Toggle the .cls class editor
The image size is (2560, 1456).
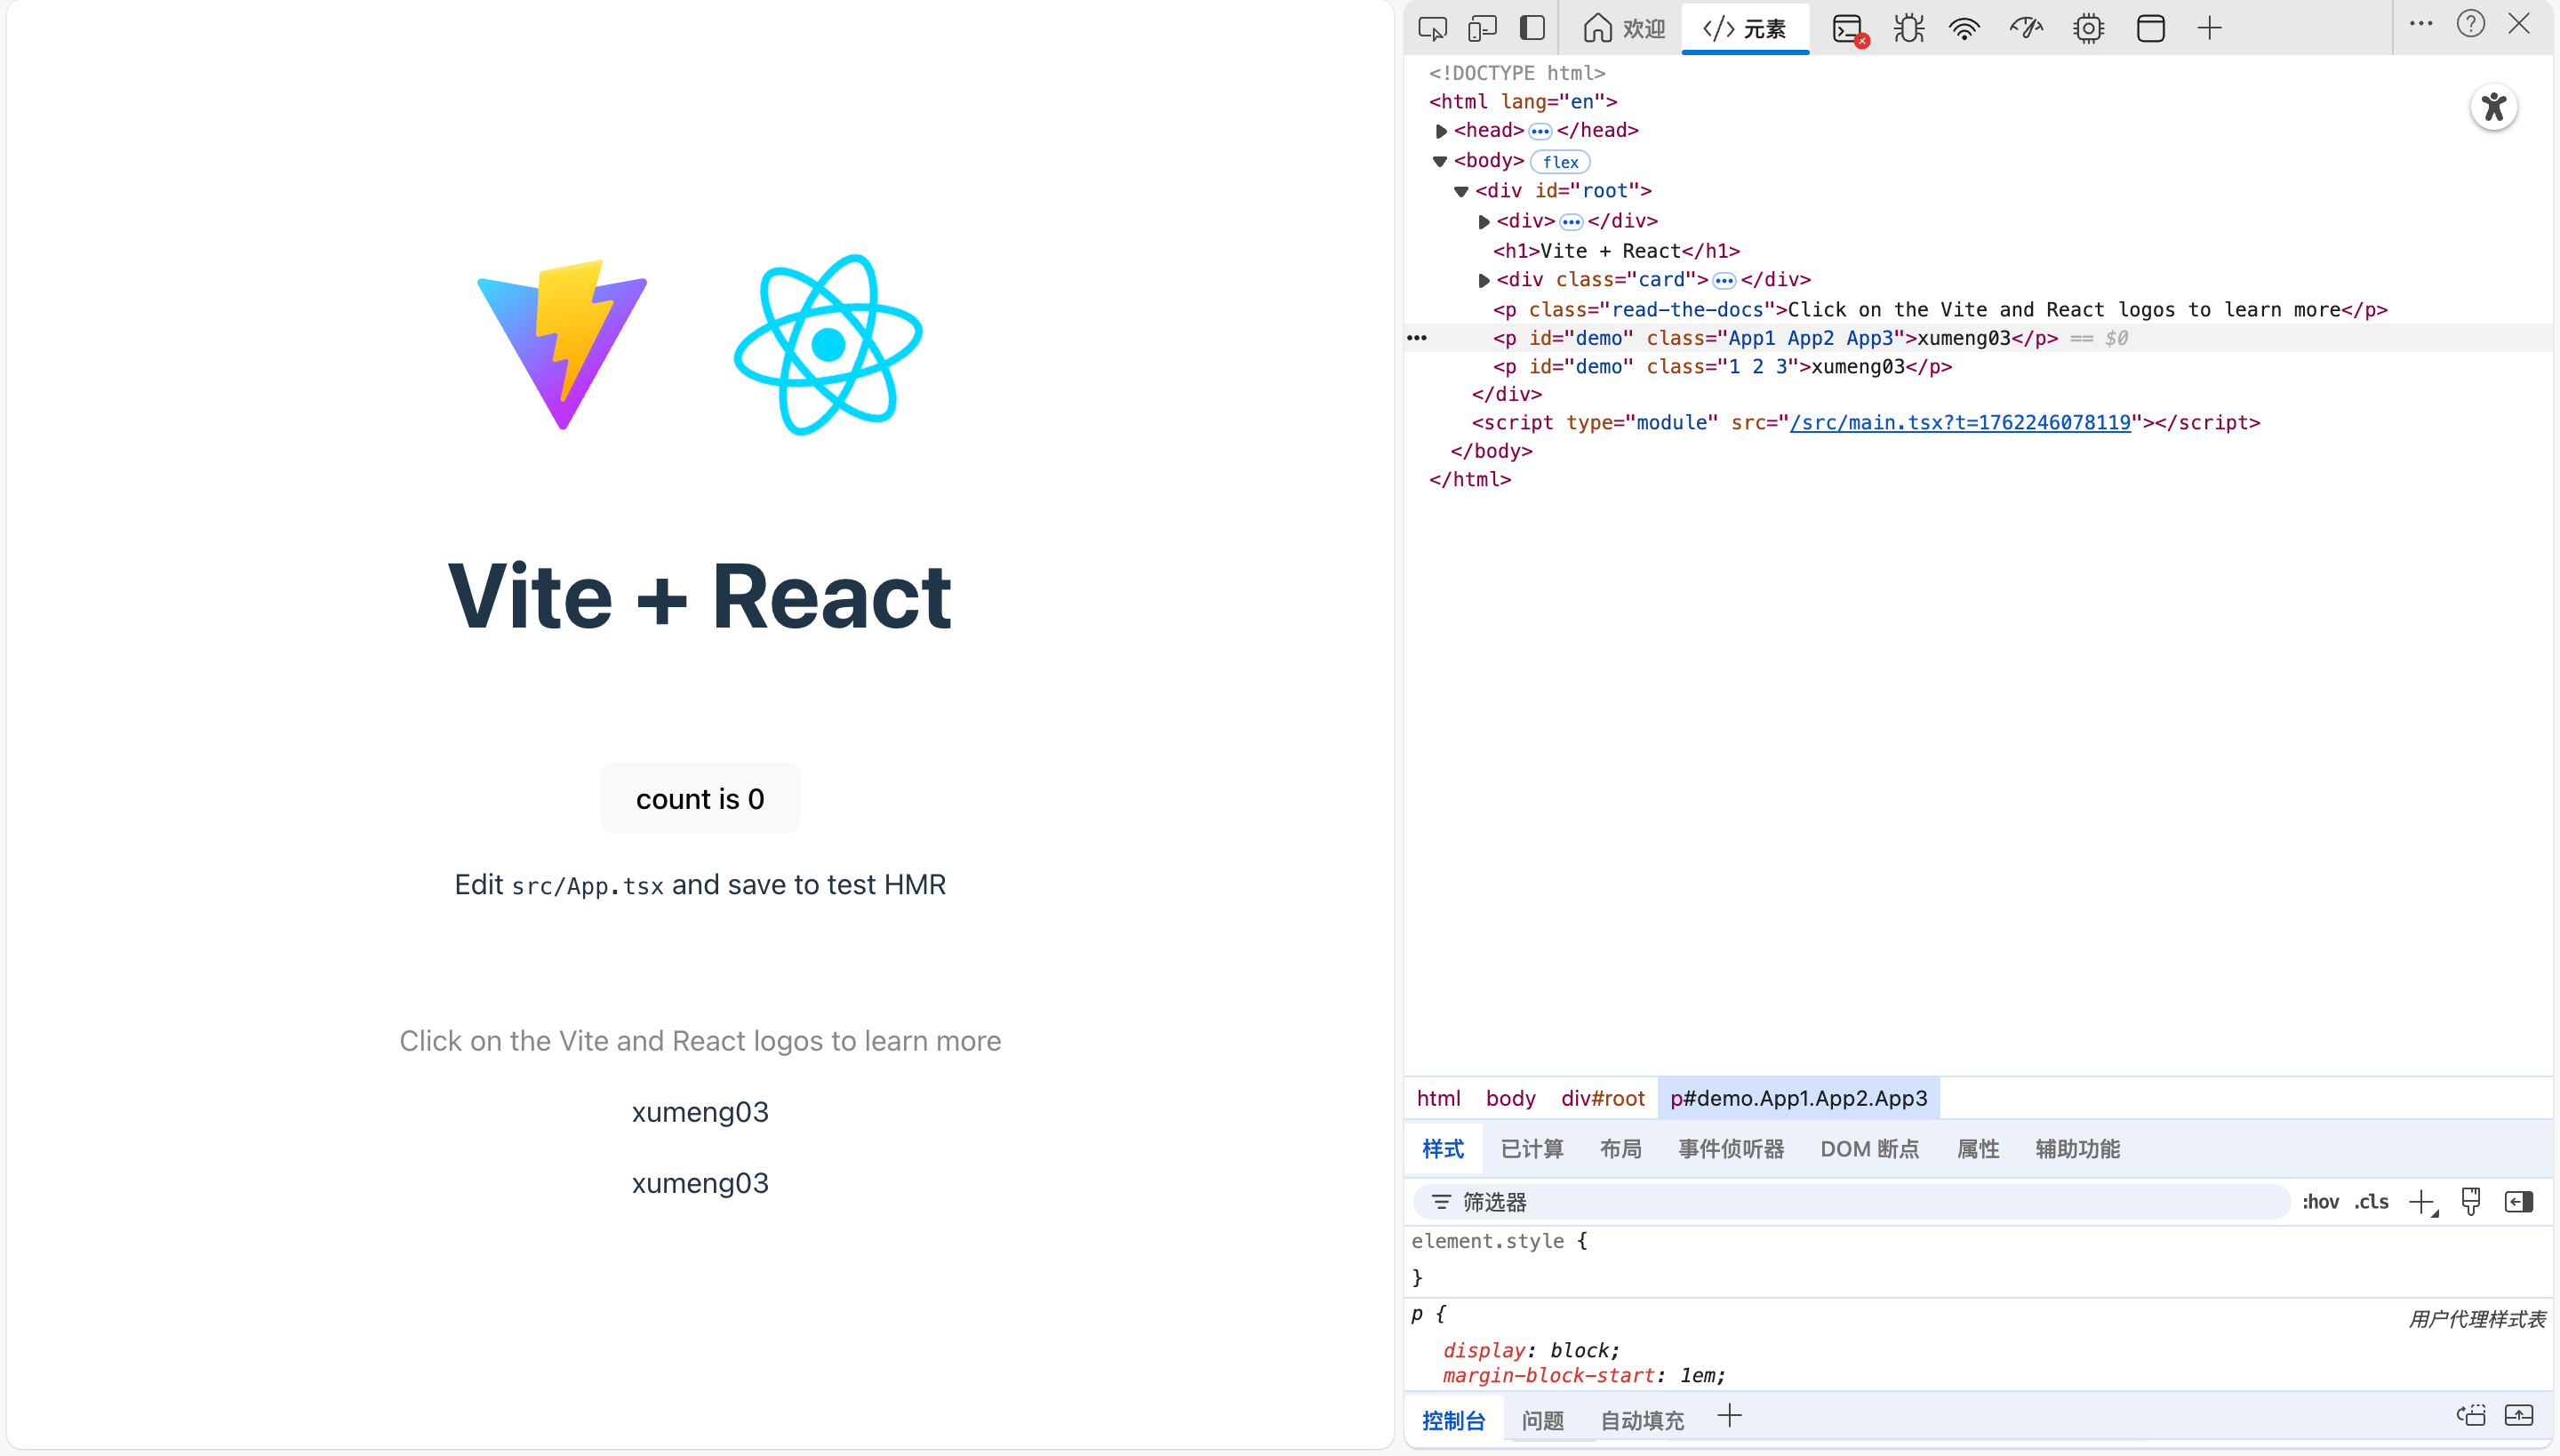click(2371, 1202)
